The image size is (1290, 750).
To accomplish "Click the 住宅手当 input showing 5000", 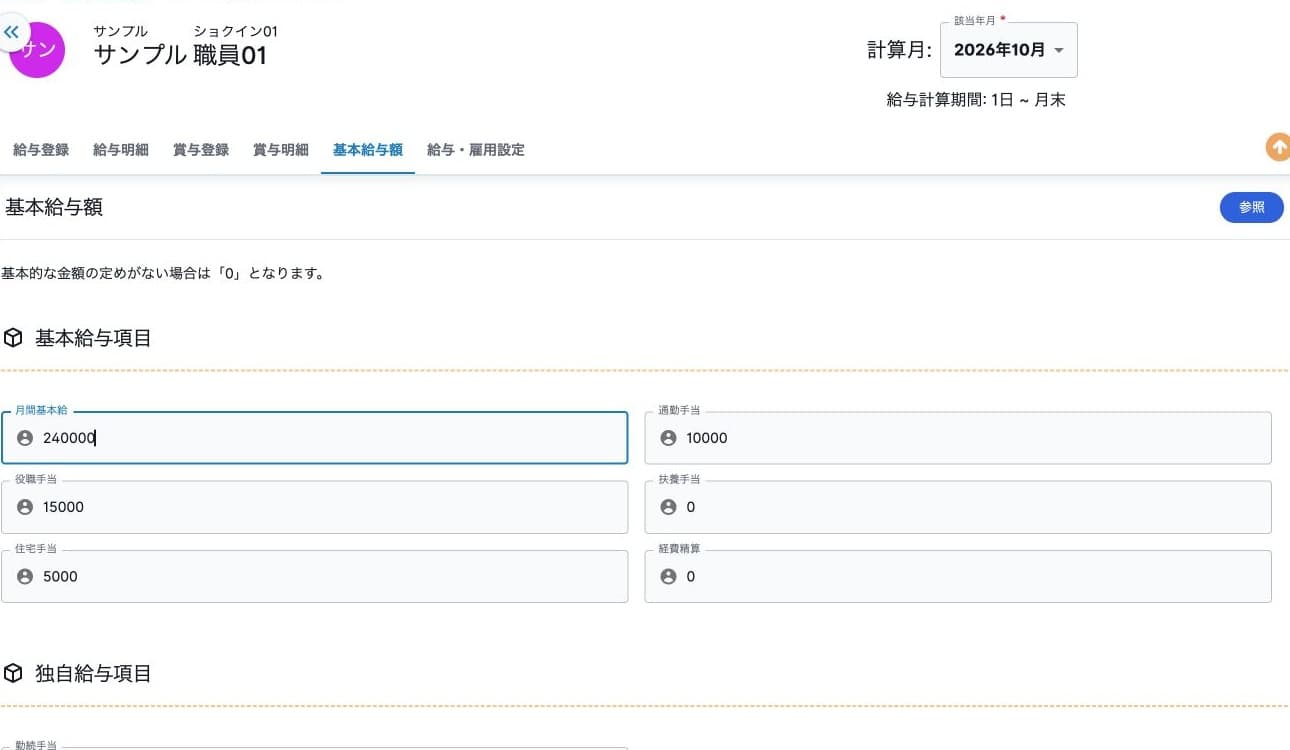I will point(315,576).
